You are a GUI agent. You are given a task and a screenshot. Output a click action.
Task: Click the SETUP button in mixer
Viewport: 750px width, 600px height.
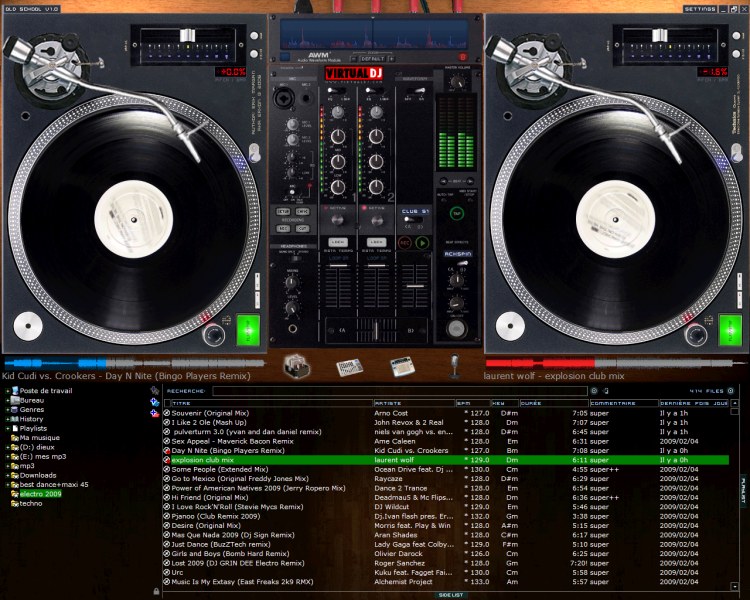point(283,211)
